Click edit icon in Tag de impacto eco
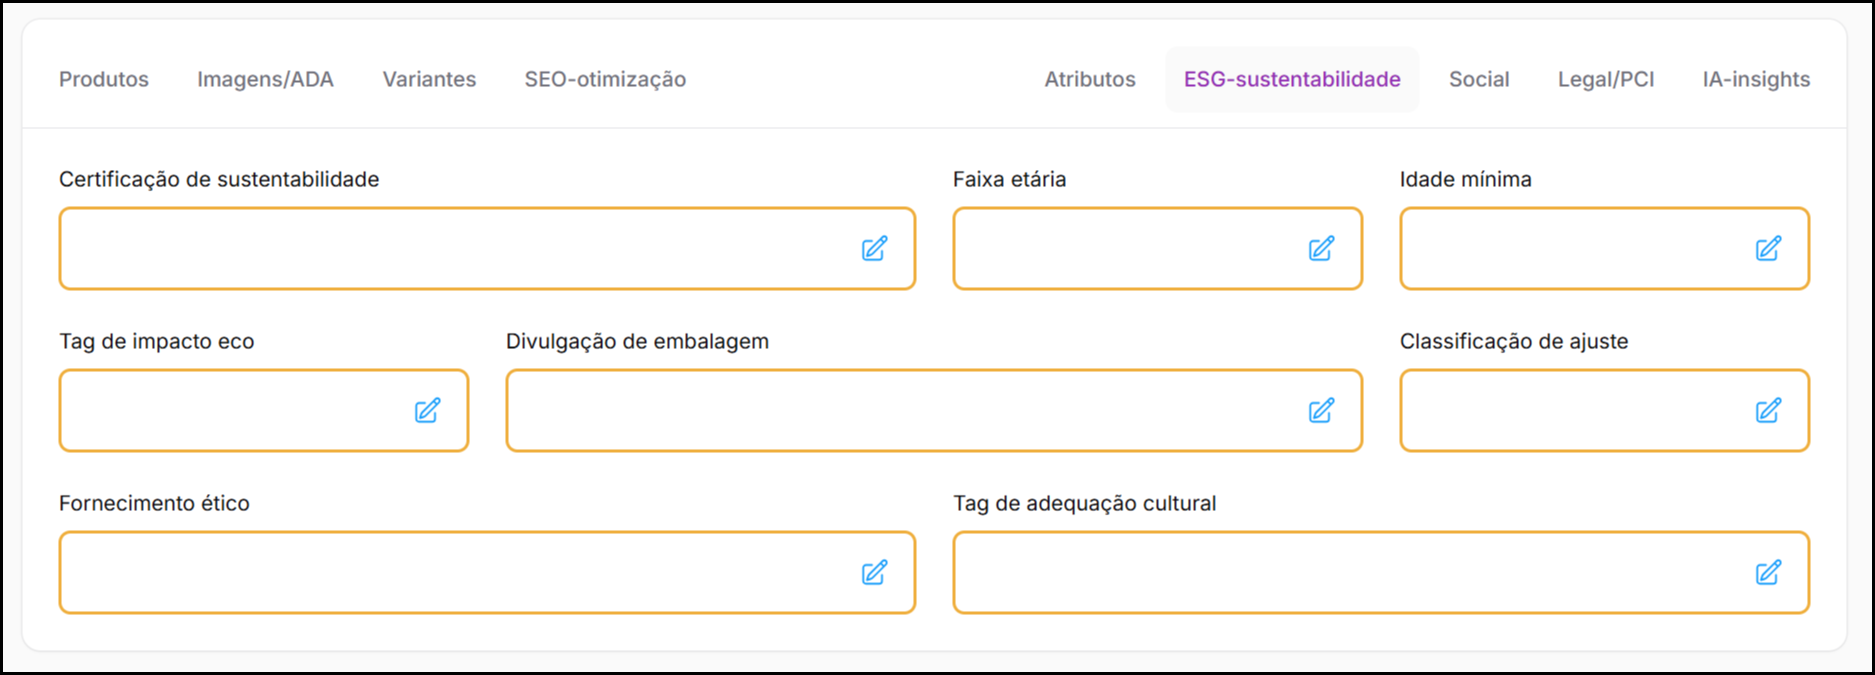1875x675 pixels. pyautogui.click(x=427, y=411)
